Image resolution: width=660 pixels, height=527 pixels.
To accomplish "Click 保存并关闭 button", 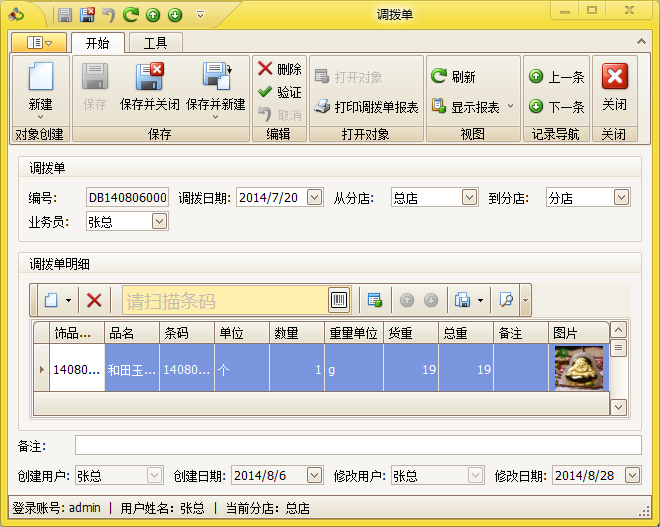I will pyautogui.click(x=149, y=87).
